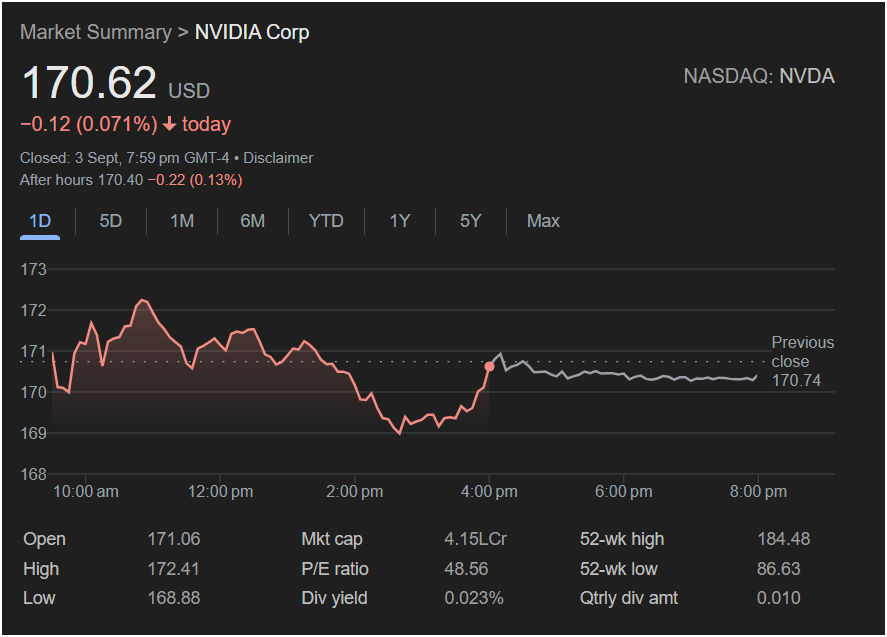The height and width of the screenshot is (637, 887).
Task: Click the Mkt cap value 4.15LCr
Action: pyautogui.click(x=475, y=539)
